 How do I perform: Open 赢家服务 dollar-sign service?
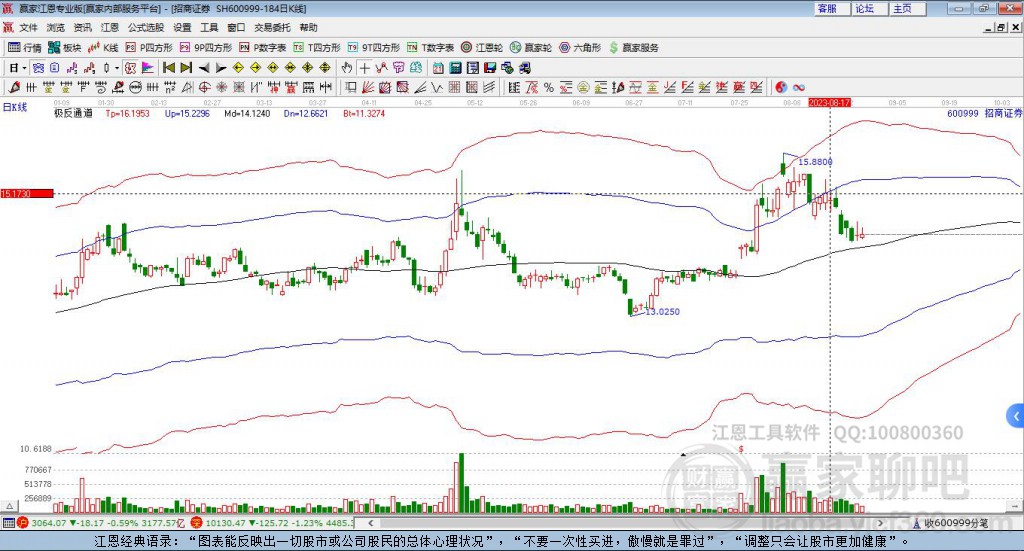(x=633, y=48)
